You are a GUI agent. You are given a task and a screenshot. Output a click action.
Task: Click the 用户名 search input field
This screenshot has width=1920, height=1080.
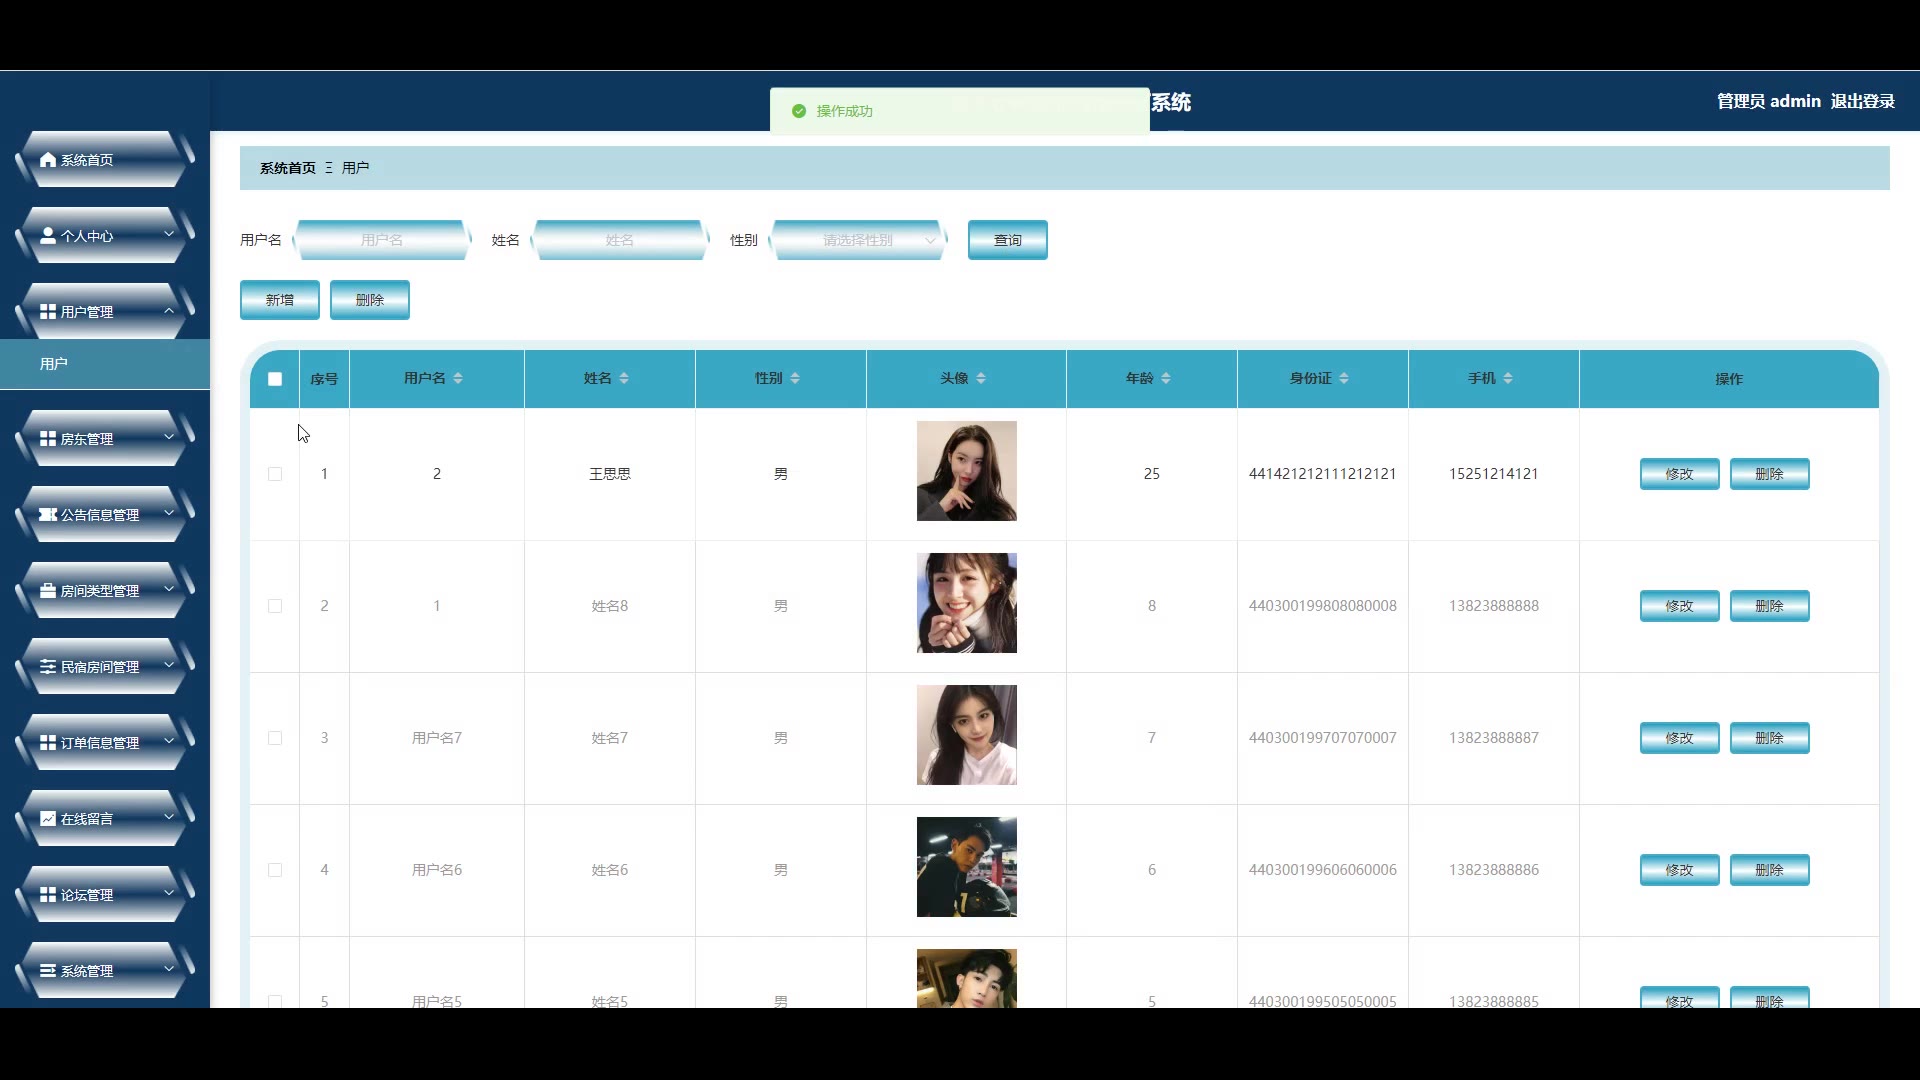381,240
